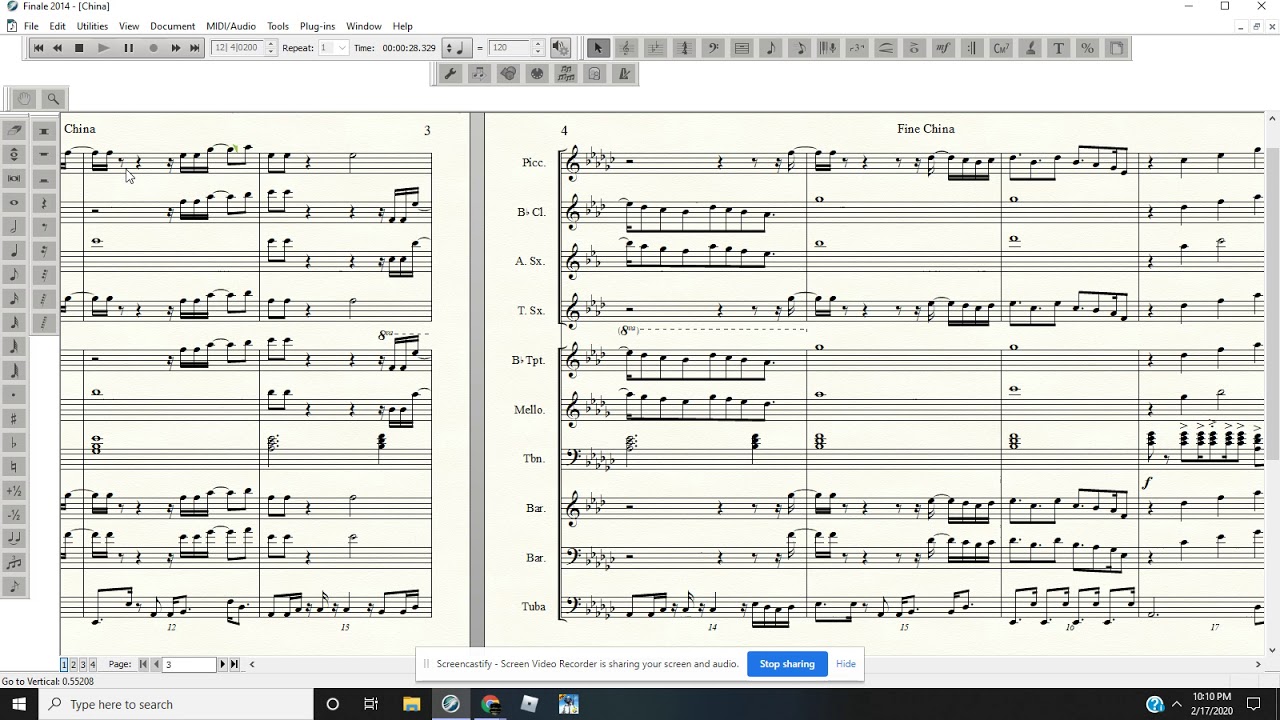The image size is (1280, 720).
Task: Select the Repeat tool
Action: click(x=972, y=47)
